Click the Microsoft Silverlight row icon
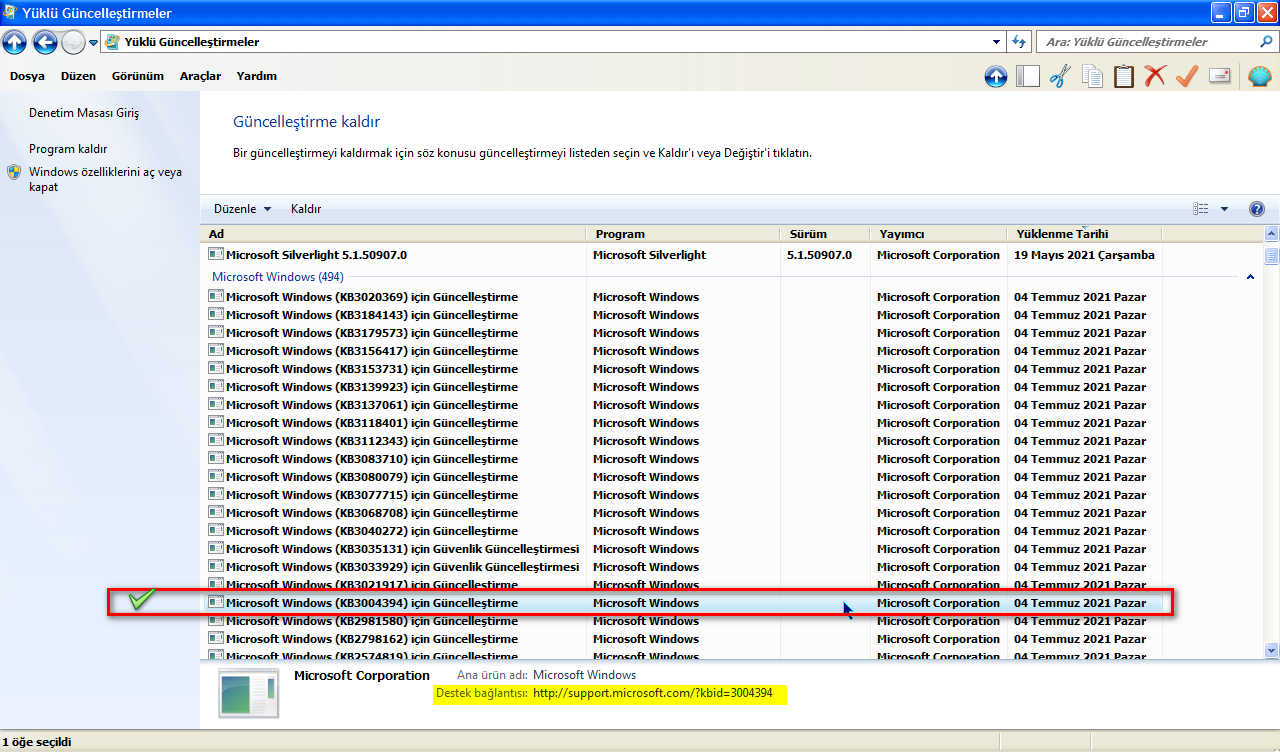1280x752 pixels. (x=215, y=255)
